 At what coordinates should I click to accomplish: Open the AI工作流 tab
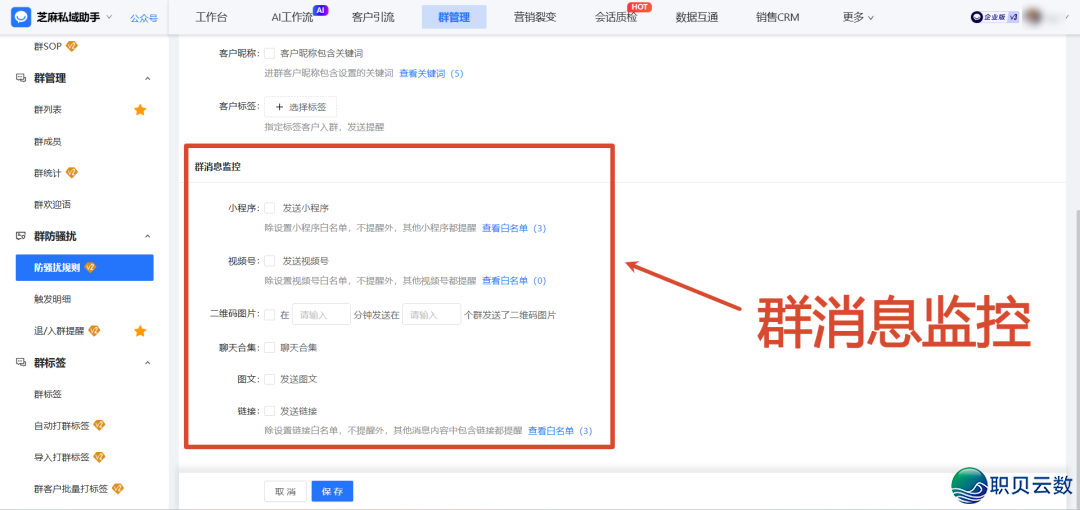pos(292,18)
